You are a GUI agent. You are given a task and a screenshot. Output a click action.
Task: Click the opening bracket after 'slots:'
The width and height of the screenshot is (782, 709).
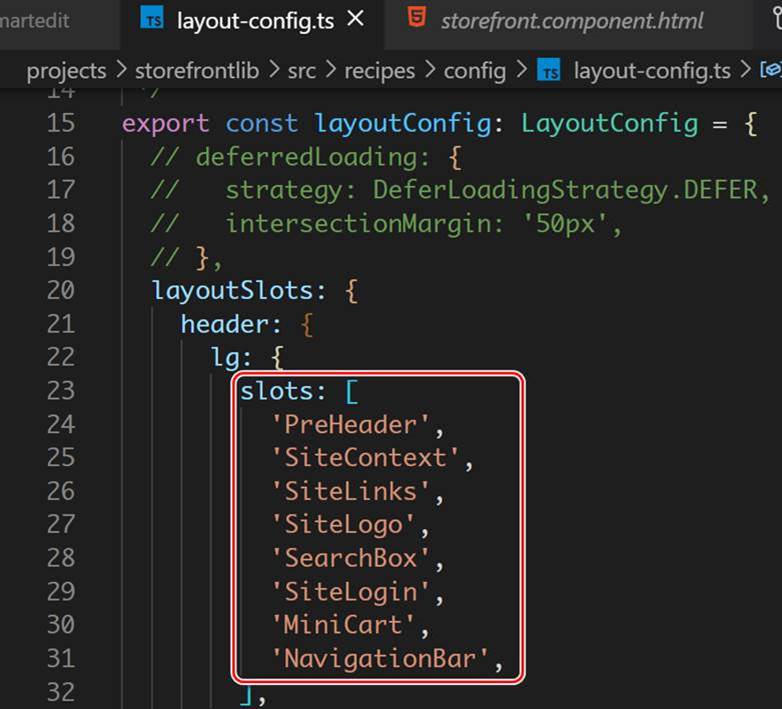352,391
